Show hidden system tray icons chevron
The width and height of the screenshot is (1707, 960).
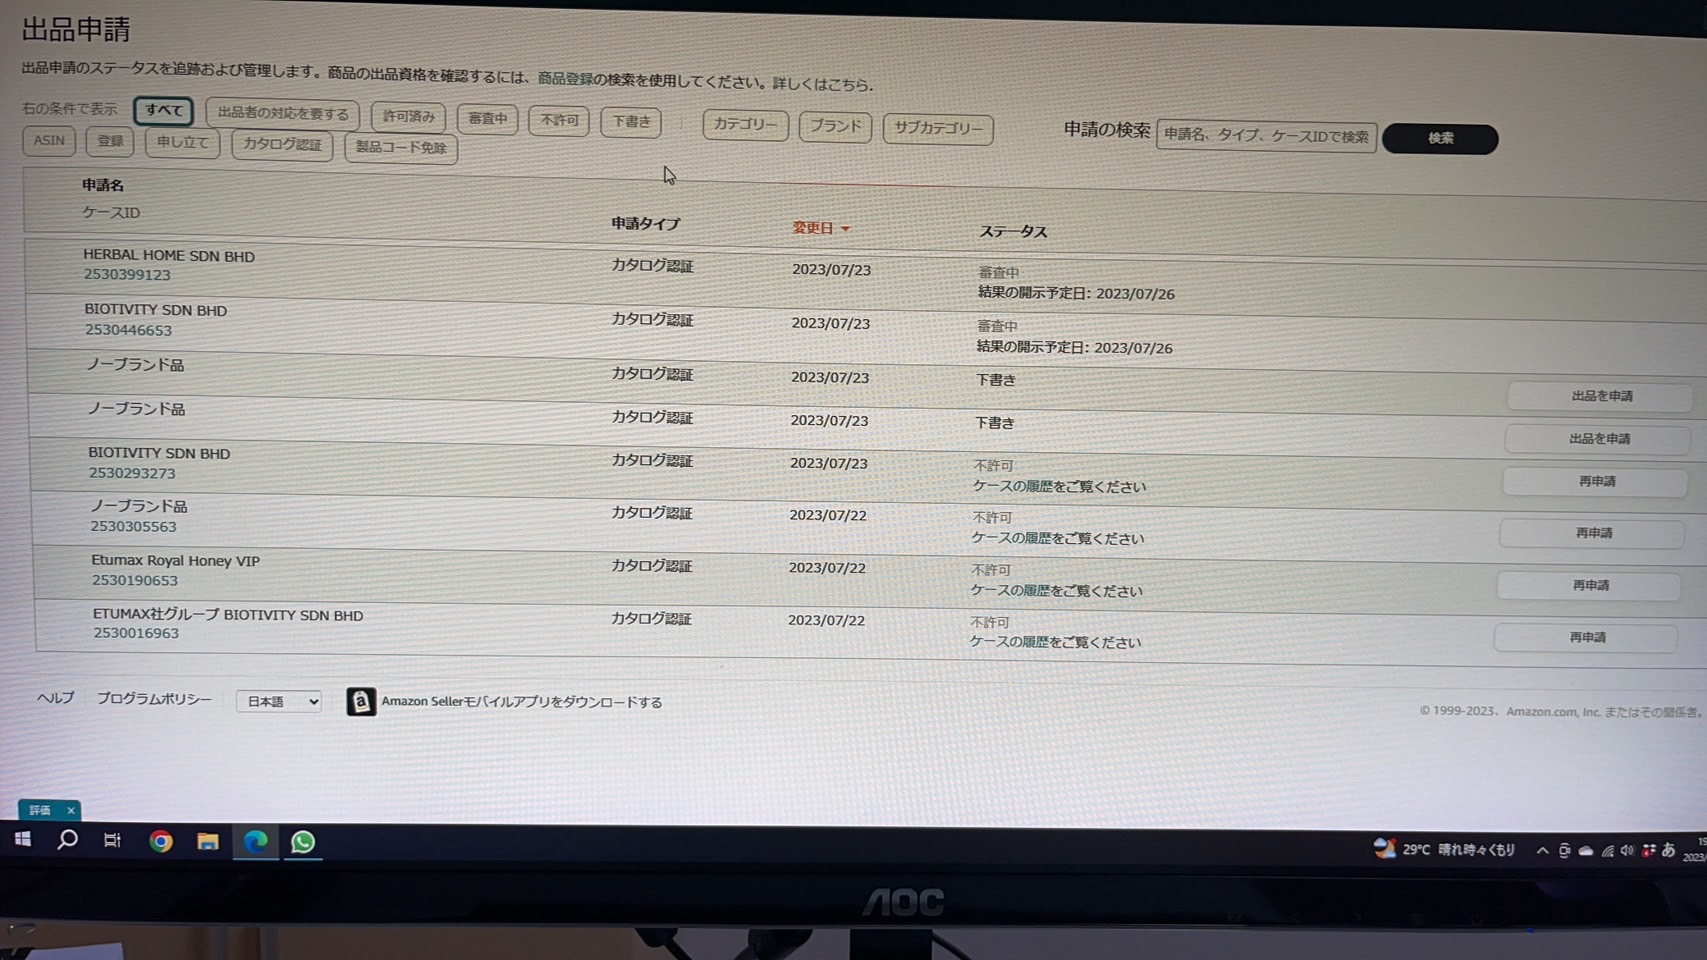click(1542, 851)
